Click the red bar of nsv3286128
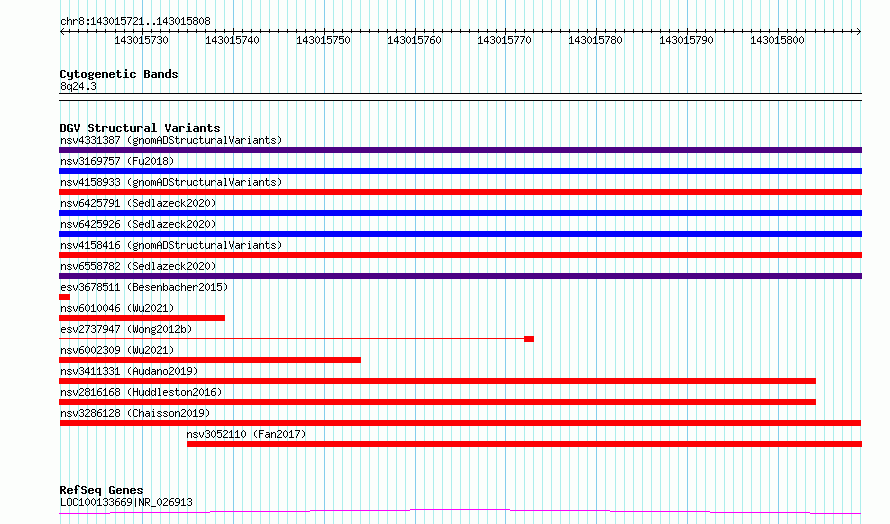Screen dimensions: 890x524 (460, 423)
